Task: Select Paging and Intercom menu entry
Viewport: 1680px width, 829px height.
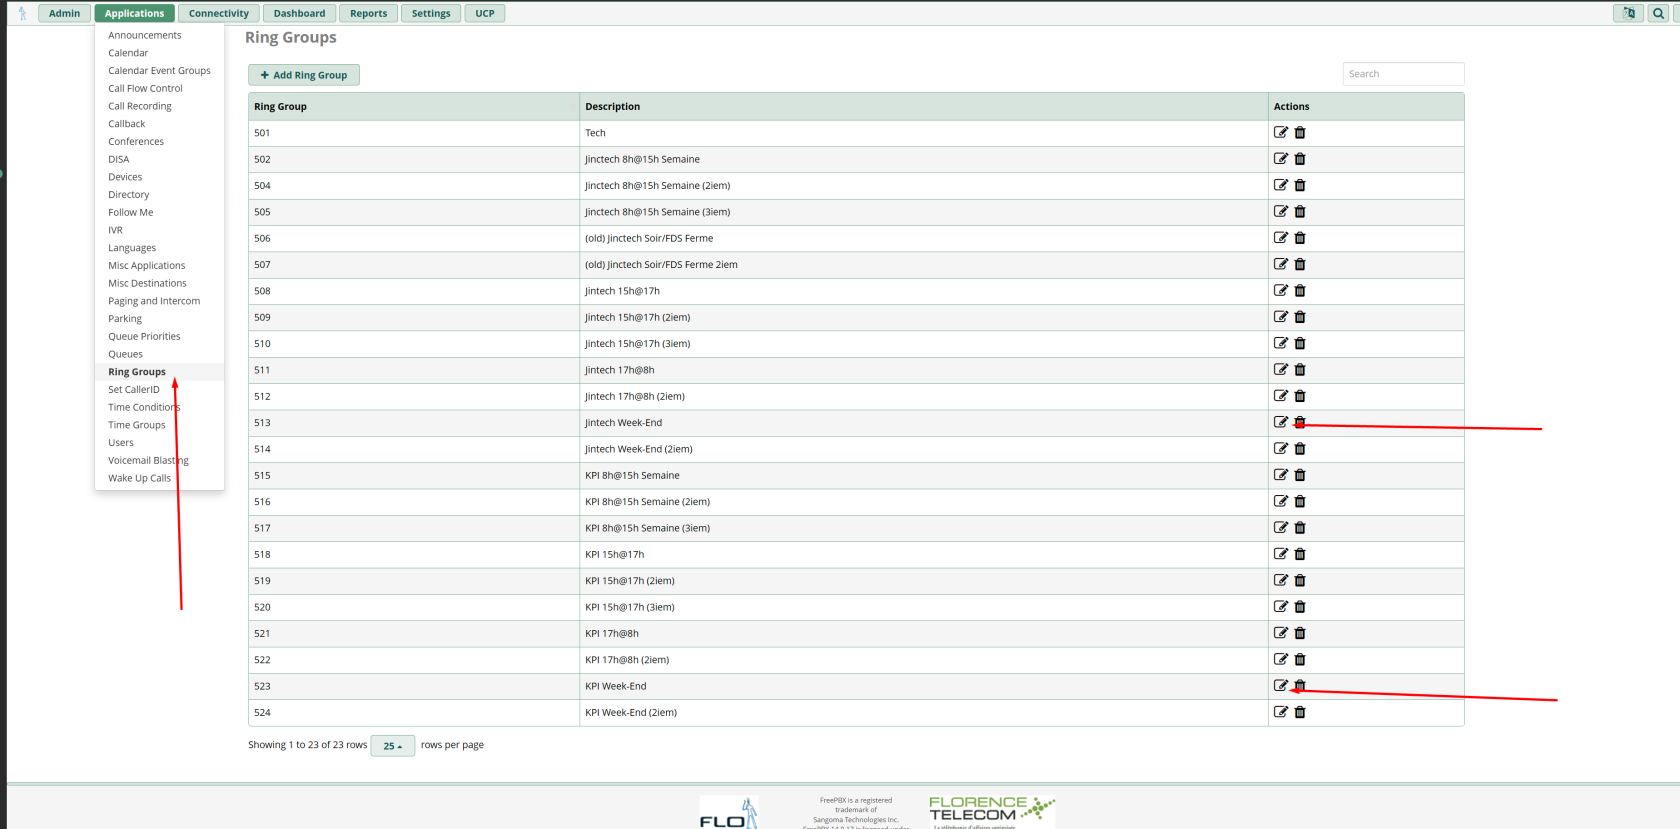Action: pos(154,301)
